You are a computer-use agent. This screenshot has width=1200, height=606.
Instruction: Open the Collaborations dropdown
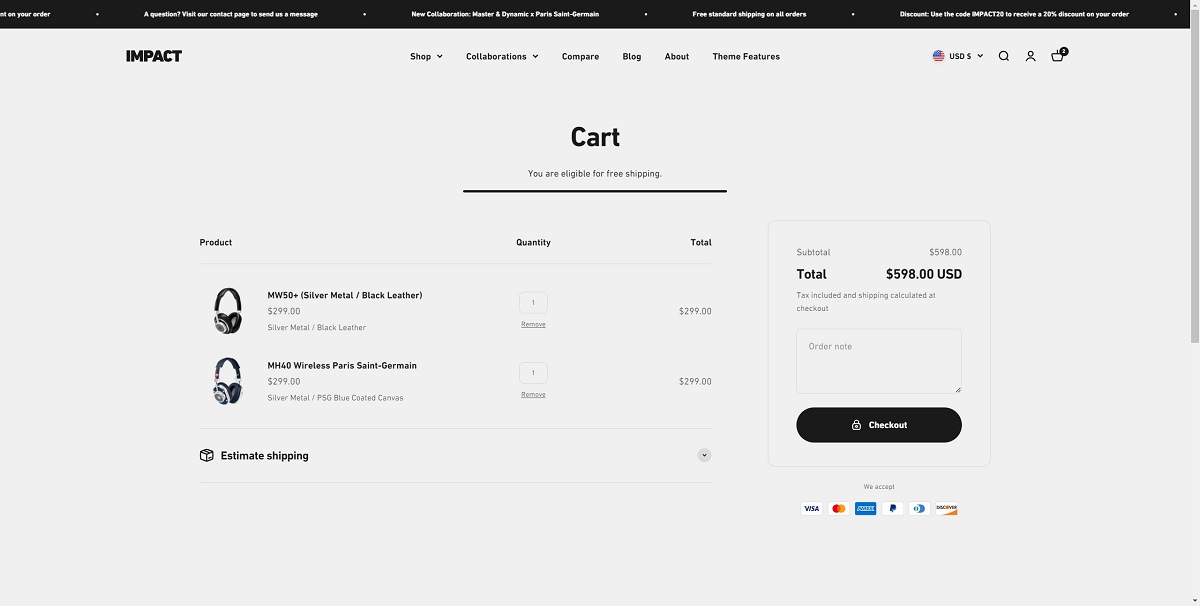pyautogui.click(x=501, y=56)
